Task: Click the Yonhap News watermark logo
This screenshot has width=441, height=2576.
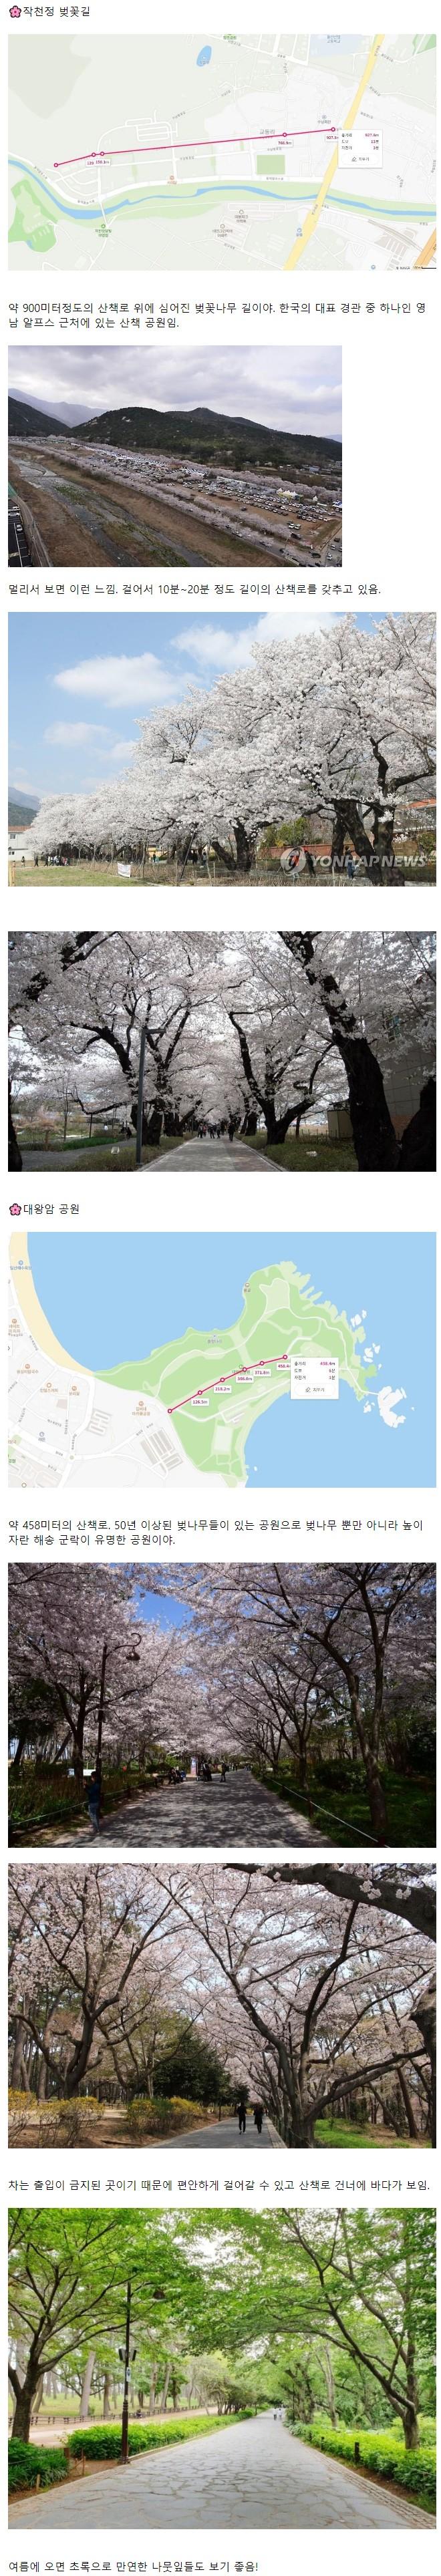Action: [355, 859]
